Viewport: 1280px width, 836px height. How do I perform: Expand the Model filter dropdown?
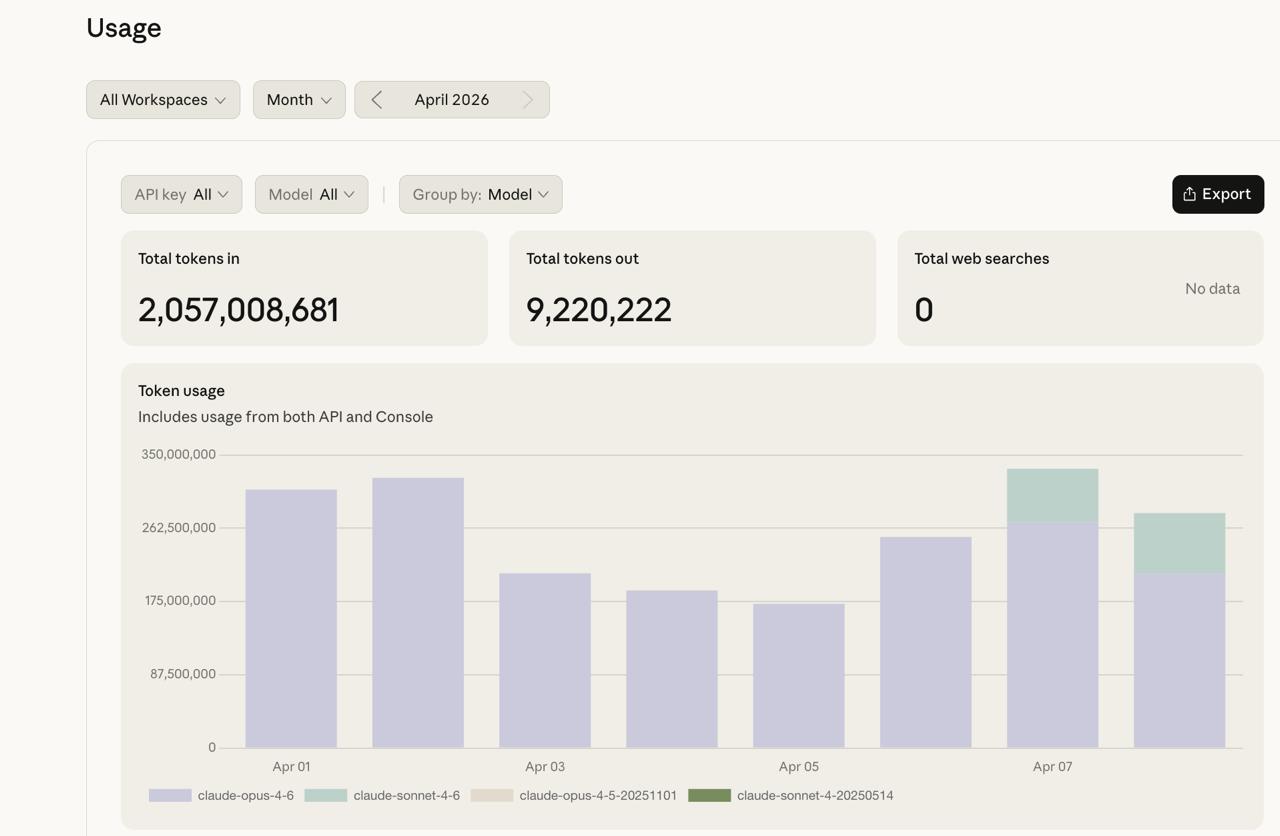[311, 194]
